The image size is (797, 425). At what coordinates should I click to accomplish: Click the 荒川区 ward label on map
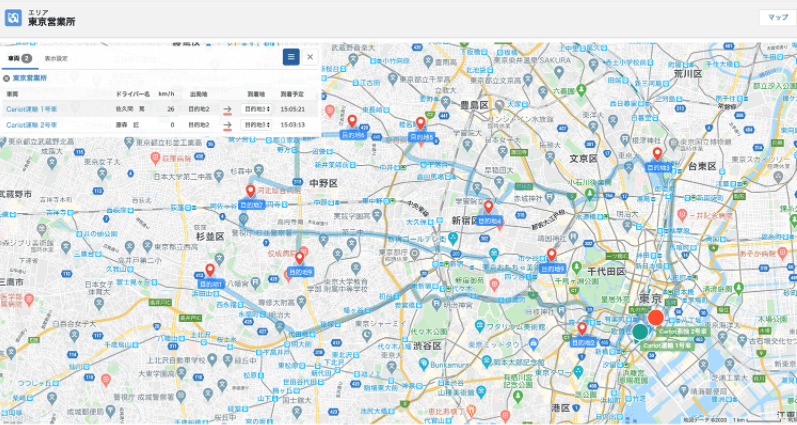click(x=688, y=74)
